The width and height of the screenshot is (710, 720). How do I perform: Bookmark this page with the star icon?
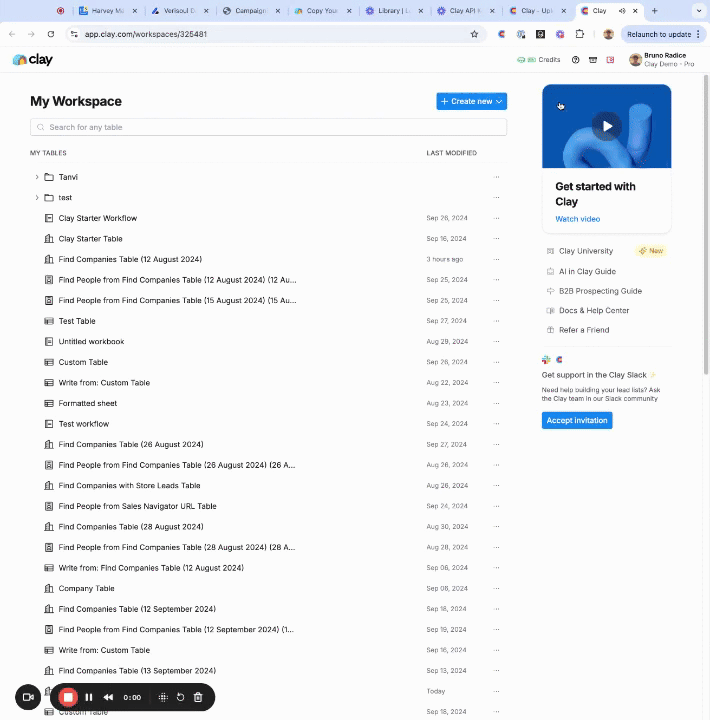coord(474,34)
